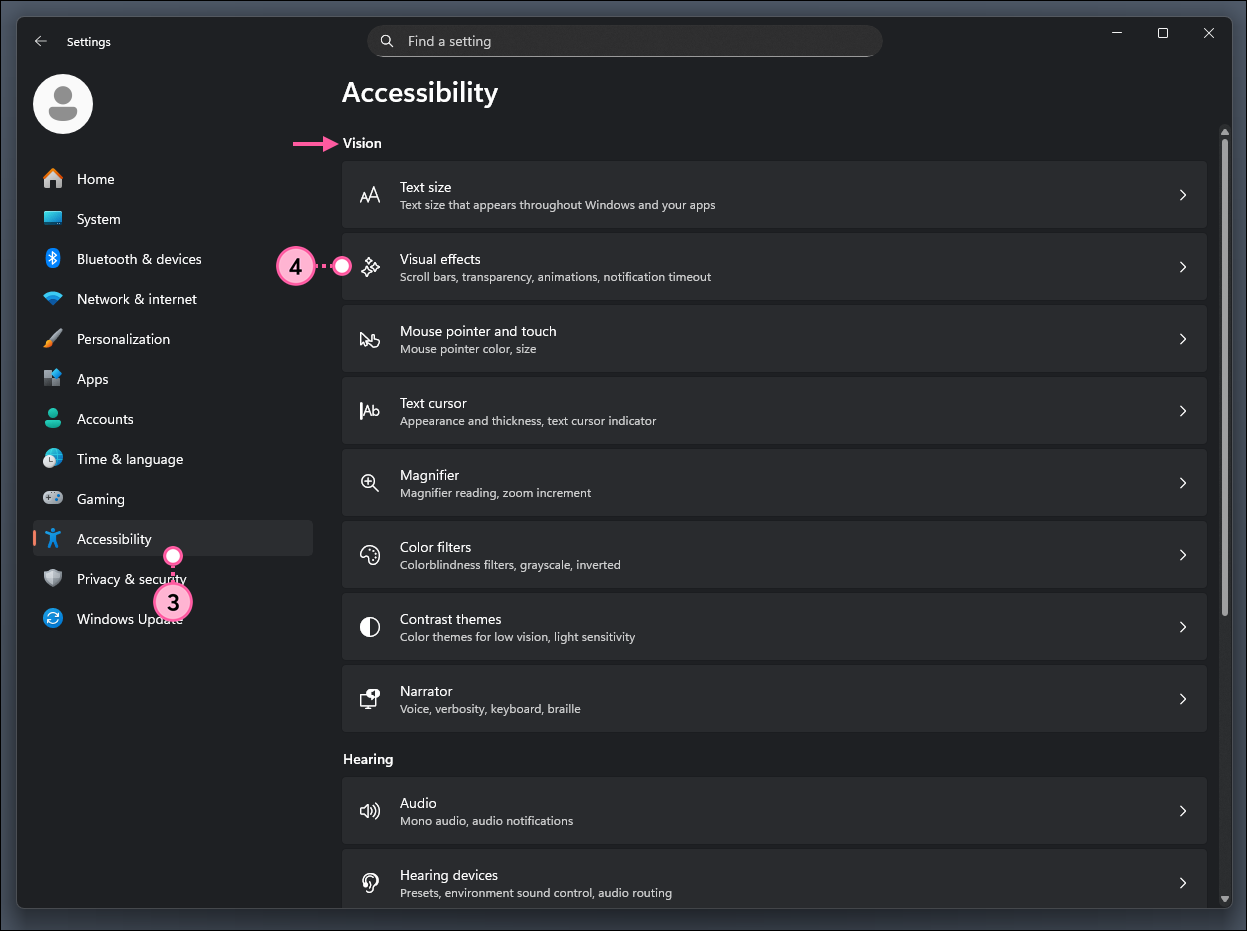Click the Windows Update icon
Viewport: 1247px width, 931px height.
[52, 618]
